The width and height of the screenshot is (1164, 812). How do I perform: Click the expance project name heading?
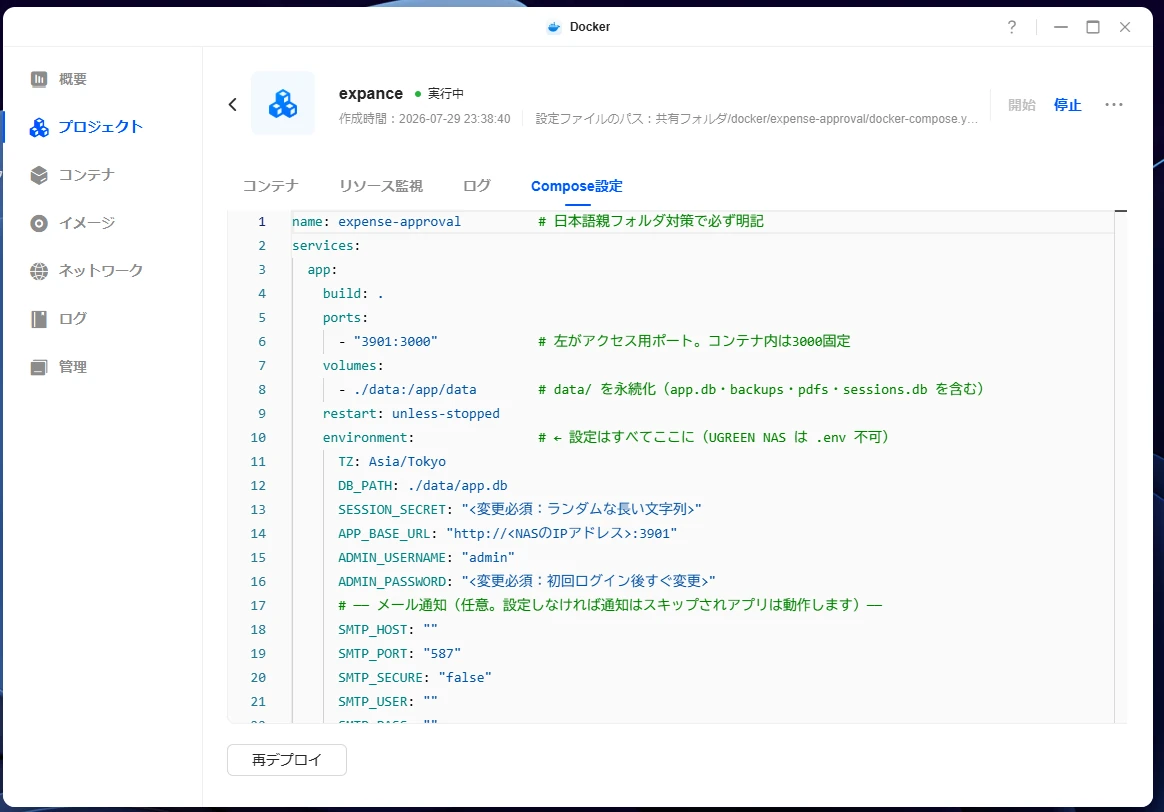coord(370,94)
